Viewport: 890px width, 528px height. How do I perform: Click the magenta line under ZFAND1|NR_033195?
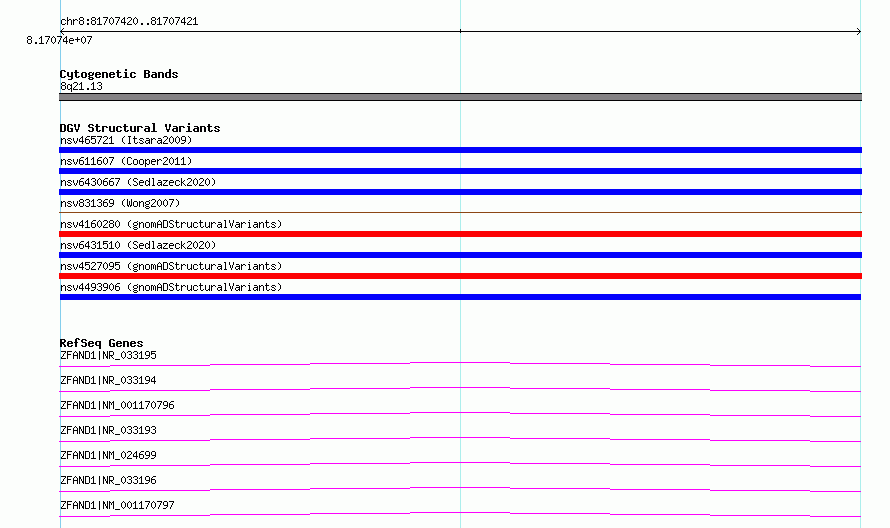[x=460, y=364]
